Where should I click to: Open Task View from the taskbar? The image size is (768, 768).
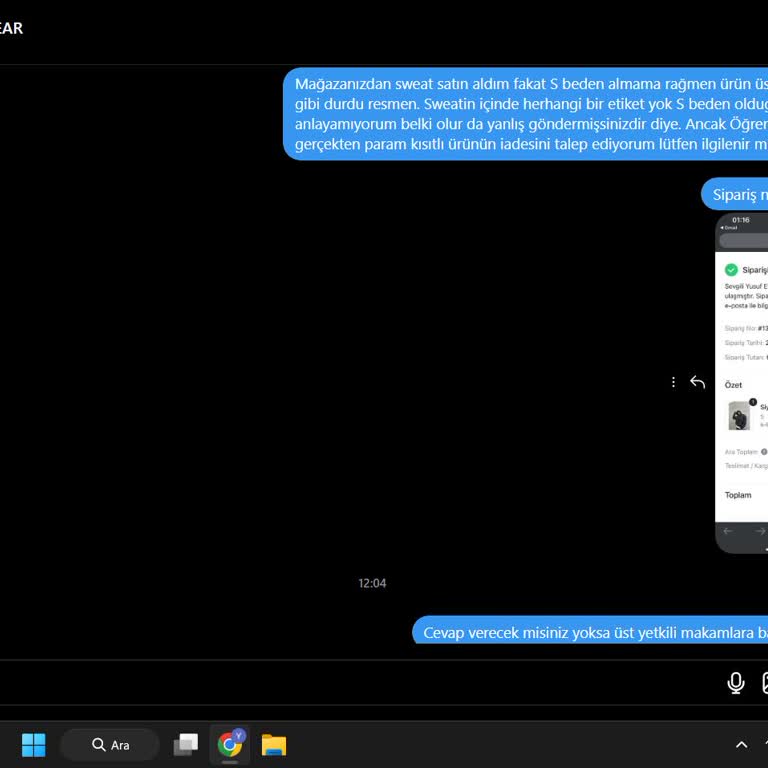coord(186,744)
